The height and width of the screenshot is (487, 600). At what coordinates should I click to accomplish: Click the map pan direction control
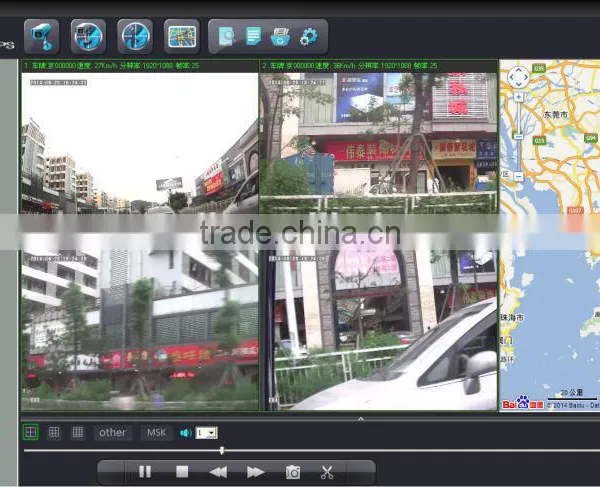pyautogui.click(x=518, y=77)
